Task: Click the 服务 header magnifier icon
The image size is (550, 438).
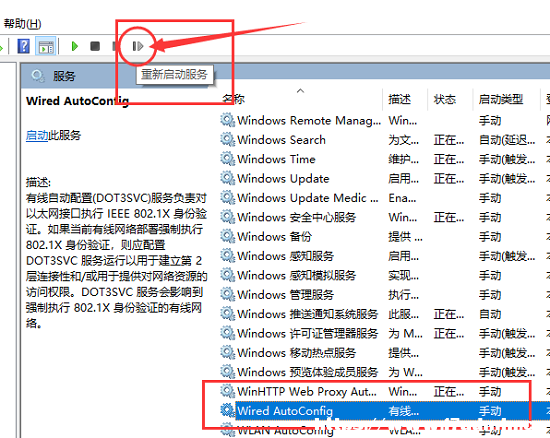Action: pyautogui.click(x=37, y=76)
